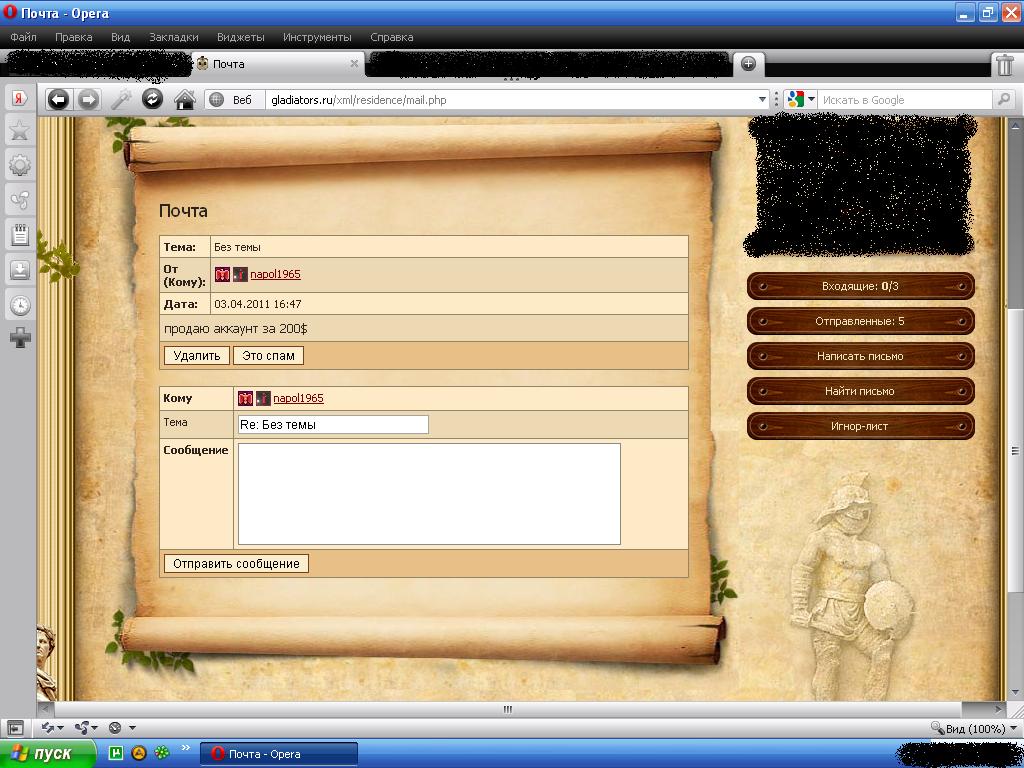
Task: Click in the Сообщение text area
Action: (x=429, y=494)
